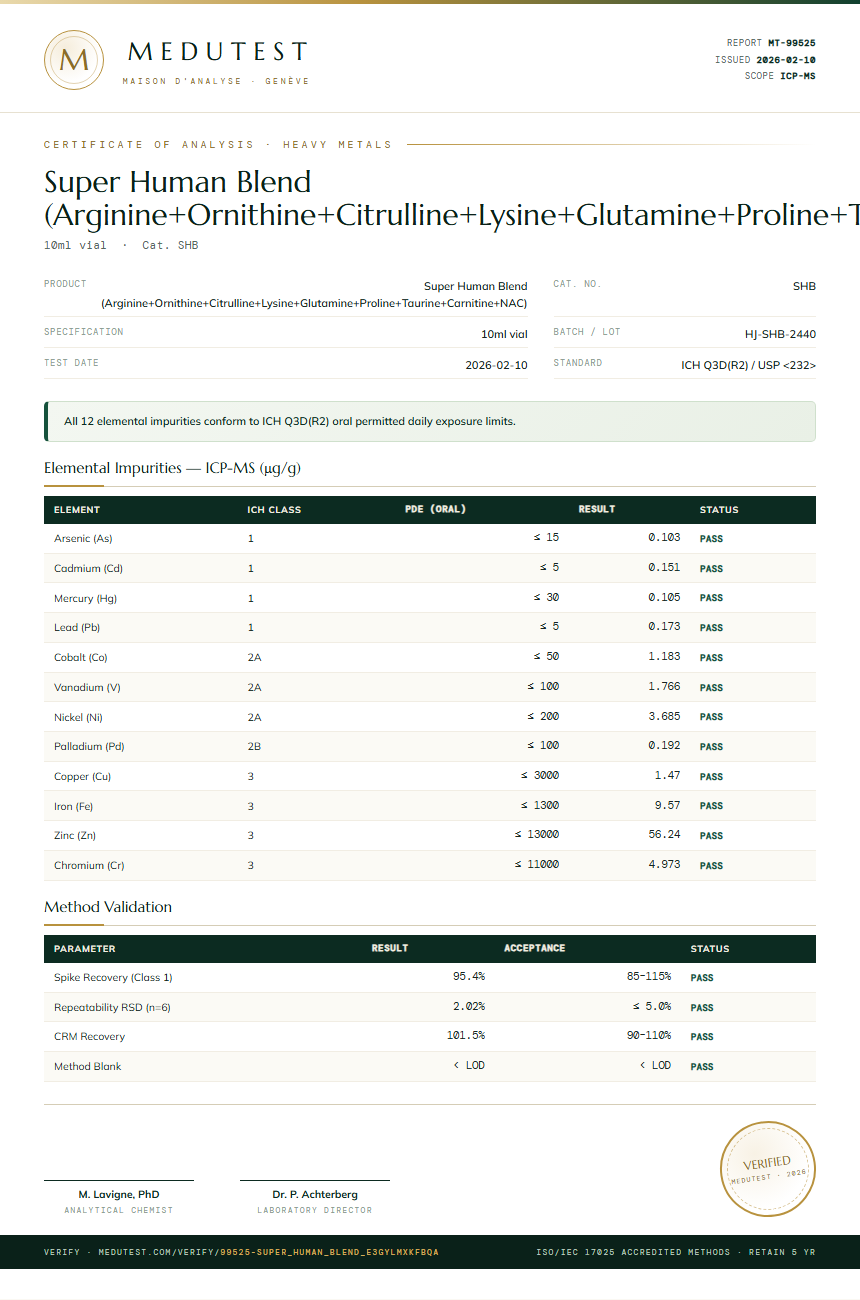Image resolution: width=860 pixels, height=1300 pixels.
Task: Select the Zinc (Zn) row label
Action: pos(75,836)
